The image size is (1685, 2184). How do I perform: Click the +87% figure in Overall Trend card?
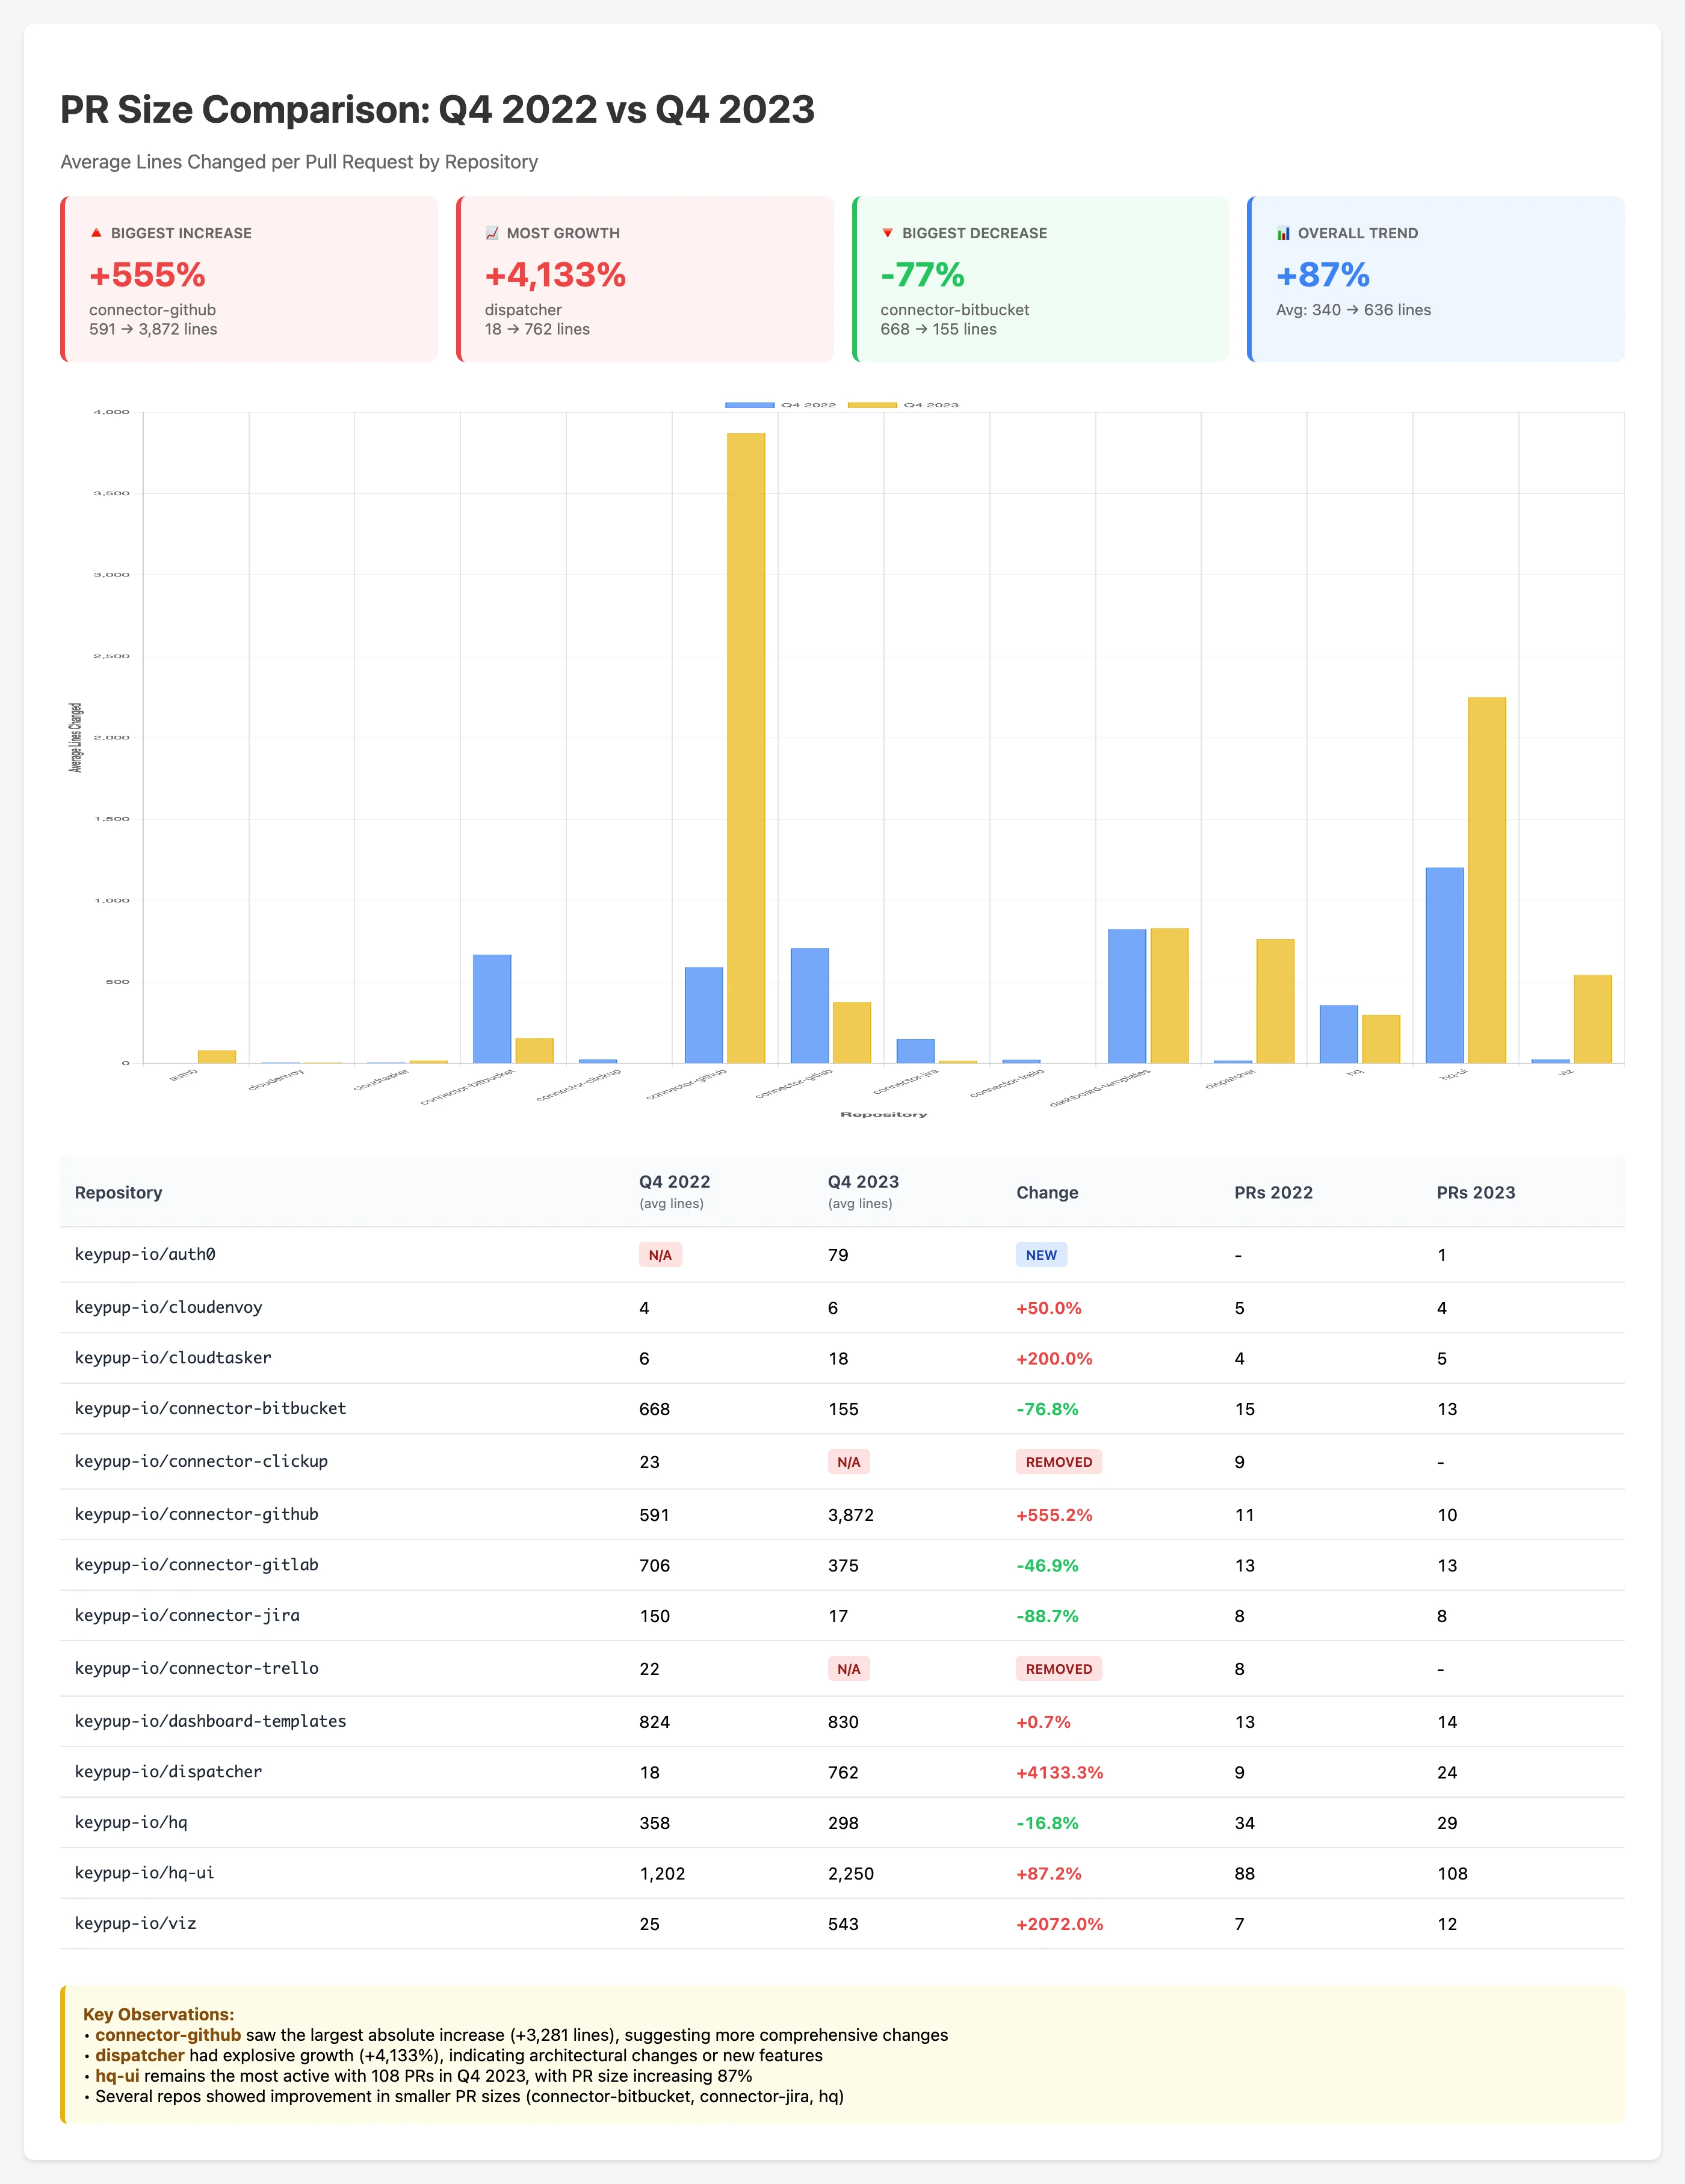coord(1322,274)
